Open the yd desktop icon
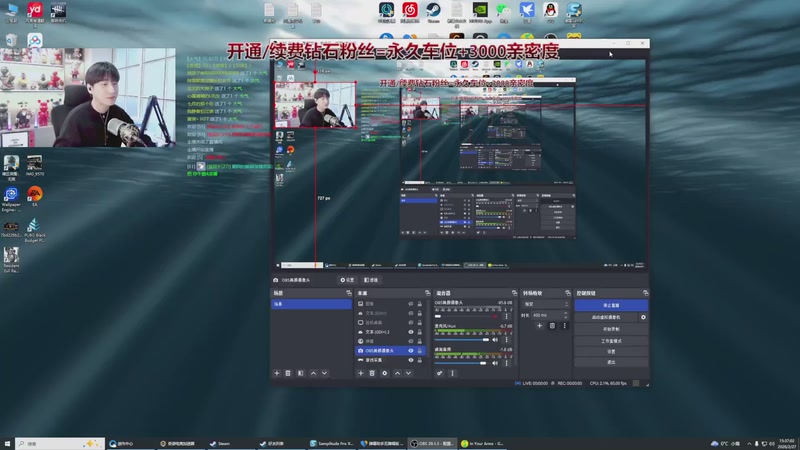The height and width of the screenshot is (450, 800). click(x=35, y=12)
